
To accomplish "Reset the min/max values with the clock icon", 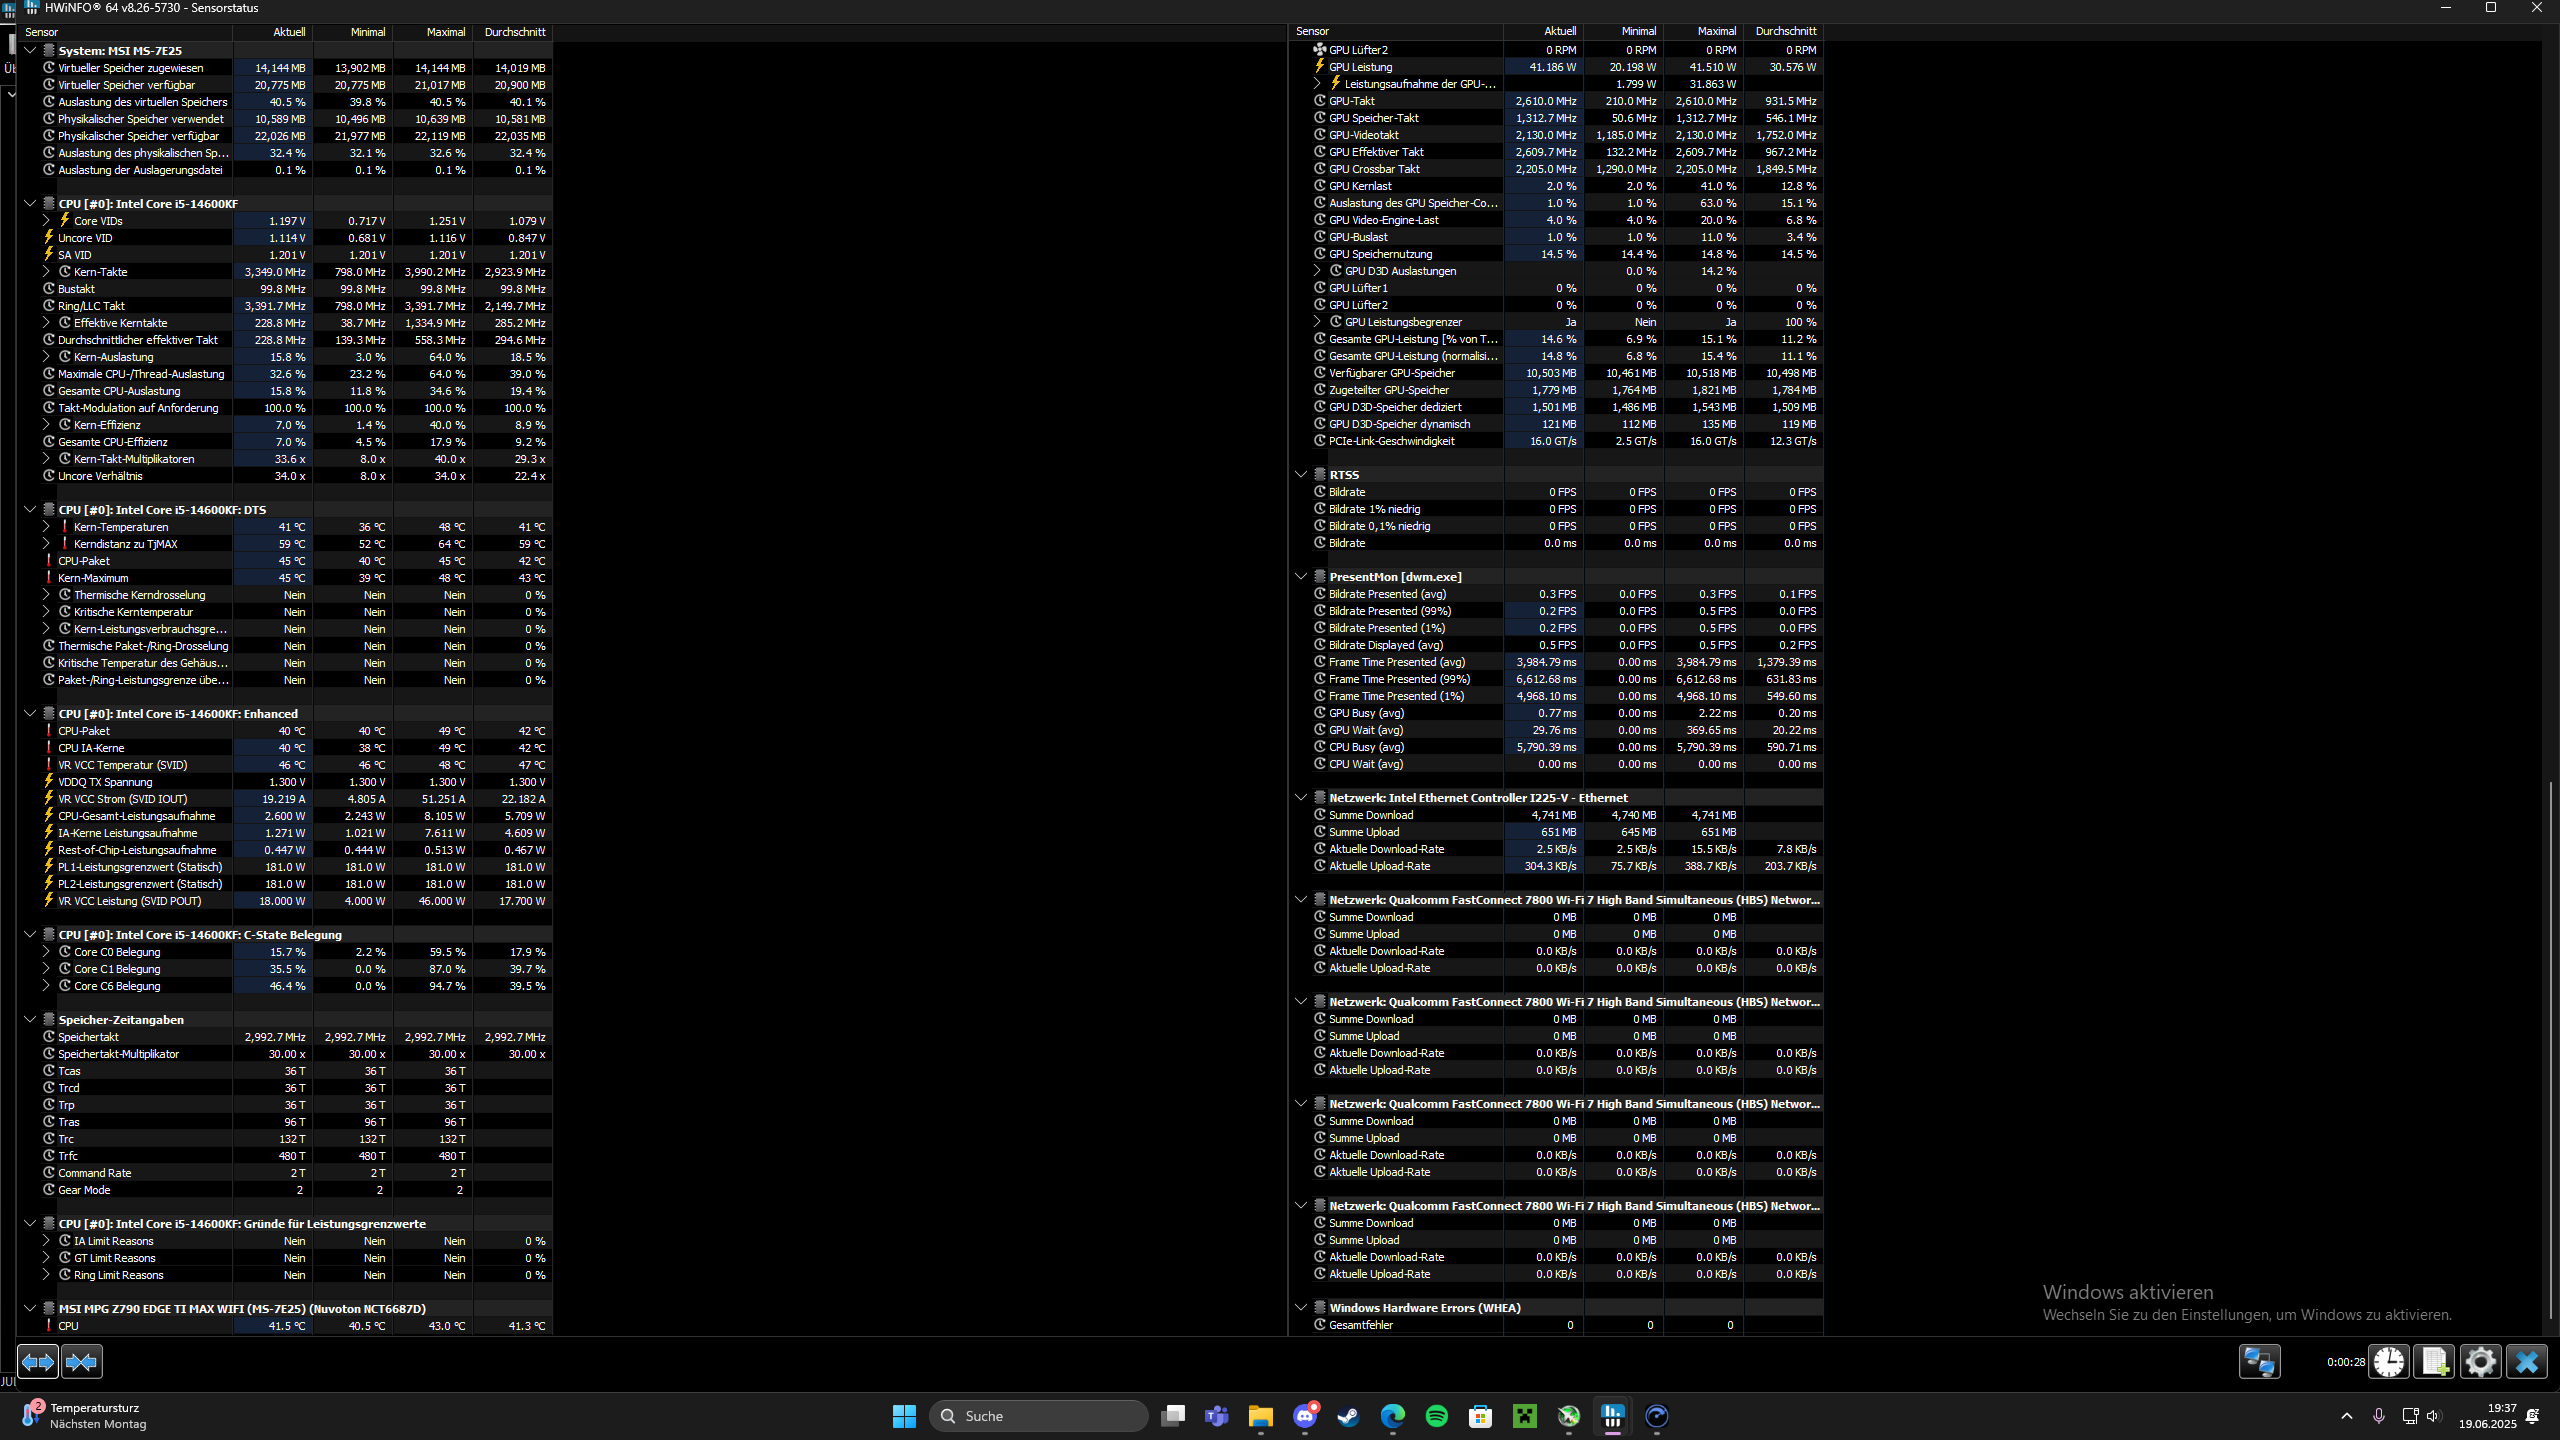I will pos(2389,1361).
